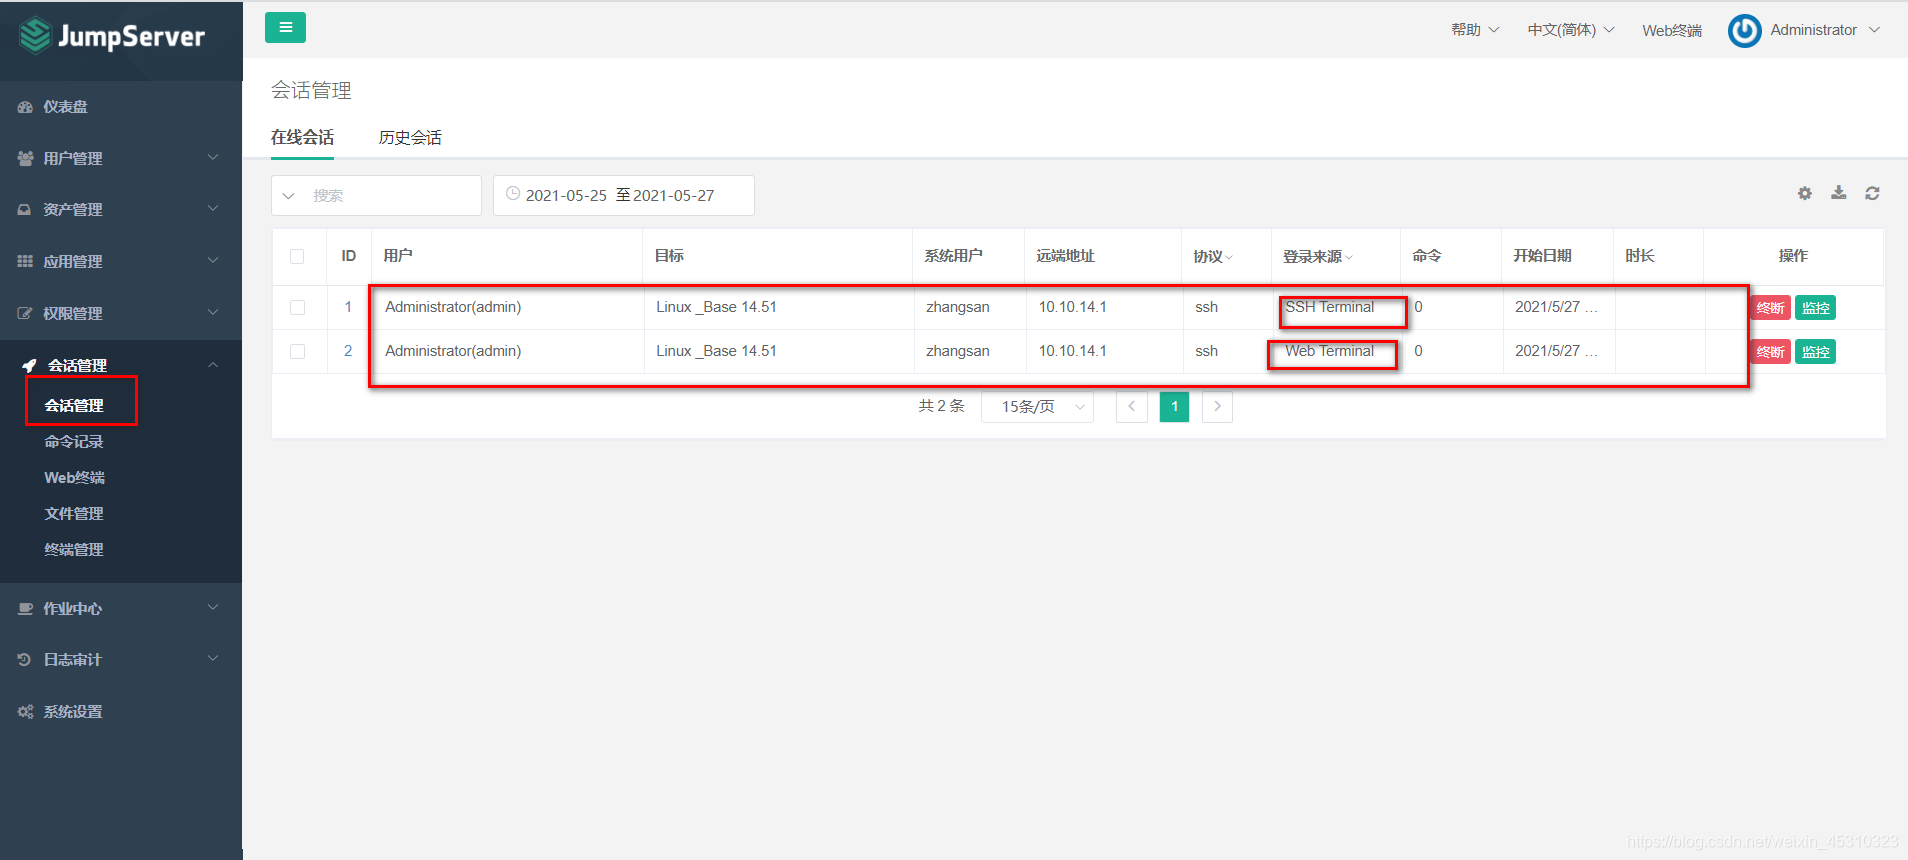Open 文件管理 in the sidebar
The height and width of the screenshot is (860, 1908).
[74, 513]
